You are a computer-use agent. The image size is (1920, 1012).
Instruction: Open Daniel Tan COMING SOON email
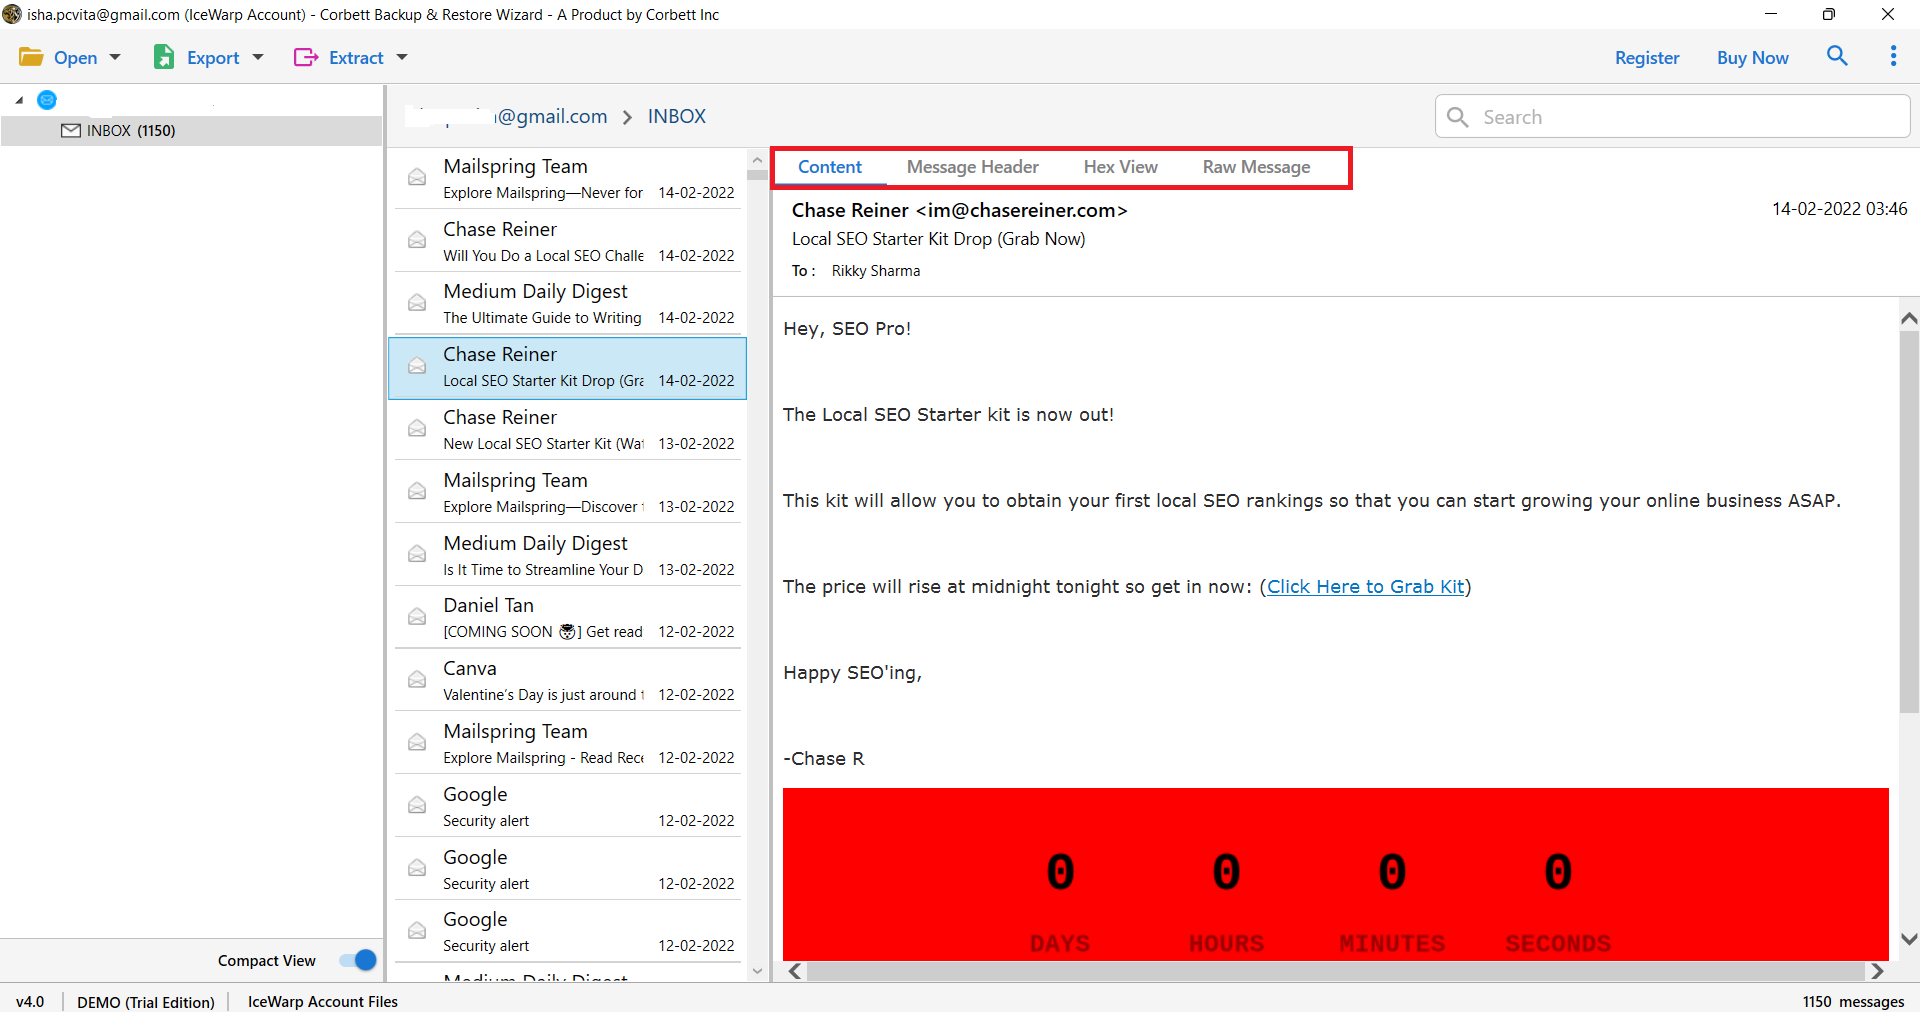point(568,617)
